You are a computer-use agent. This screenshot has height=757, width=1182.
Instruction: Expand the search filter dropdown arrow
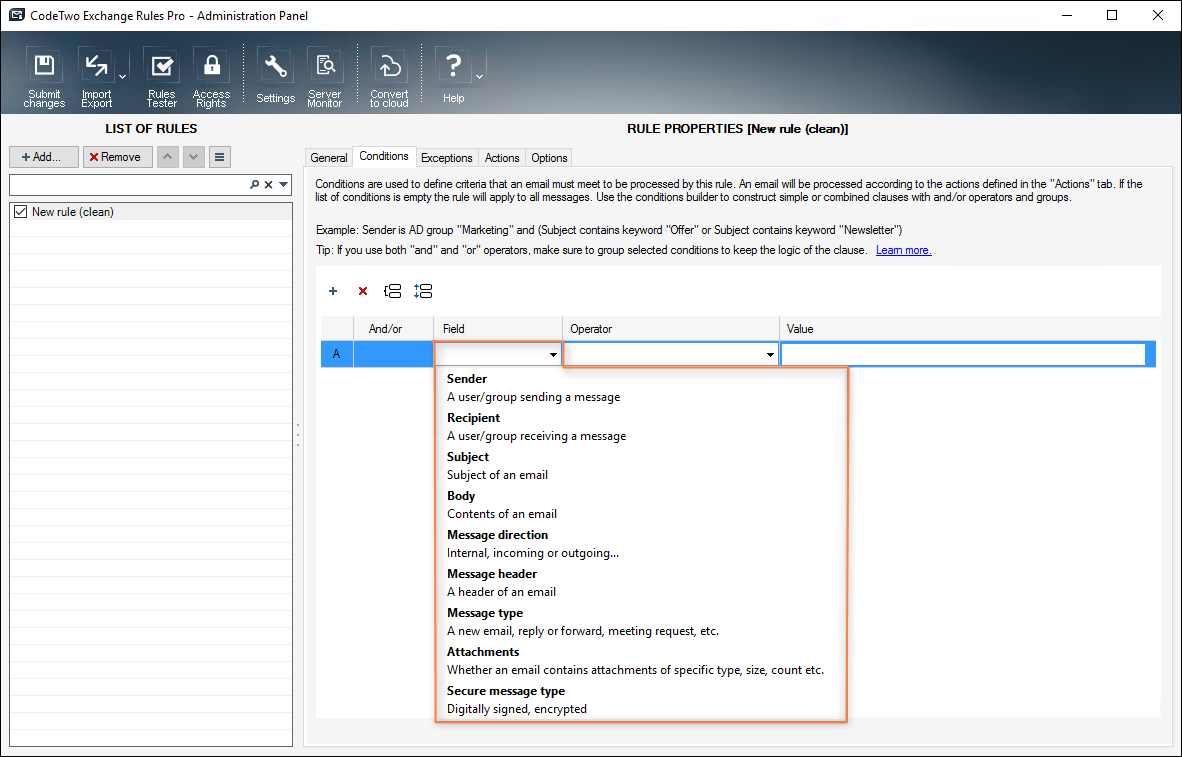pyautogui.click(x=283, y=185)
